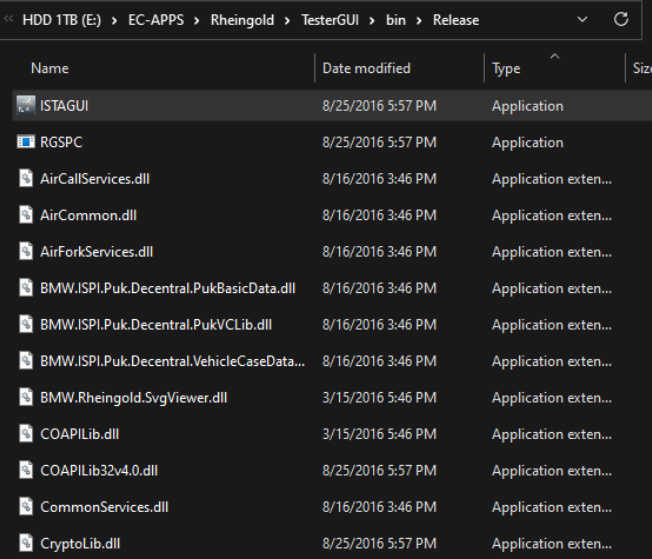This screenshot has height=559, width=652.
Task: Click the COAPILib32v4.0.dll file icon
Action: point(26,471)
